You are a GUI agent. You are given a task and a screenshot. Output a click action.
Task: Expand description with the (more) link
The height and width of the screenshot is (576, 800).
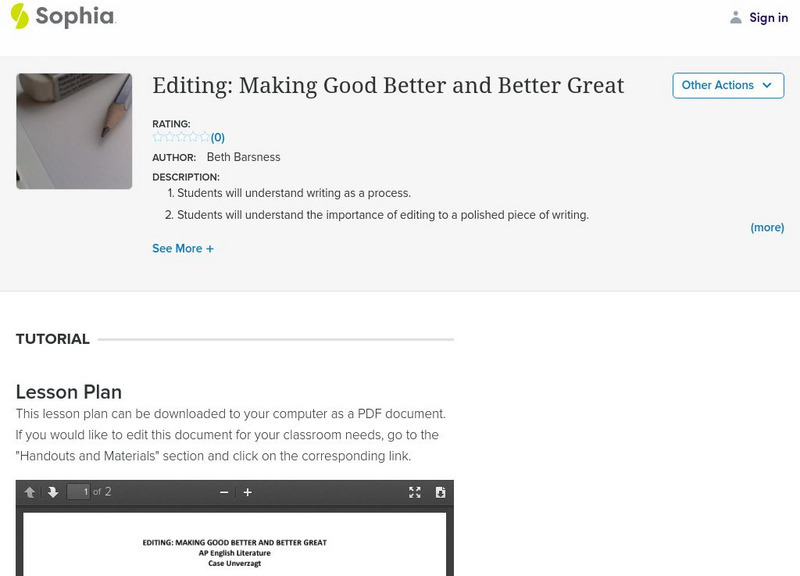point(767,228)
